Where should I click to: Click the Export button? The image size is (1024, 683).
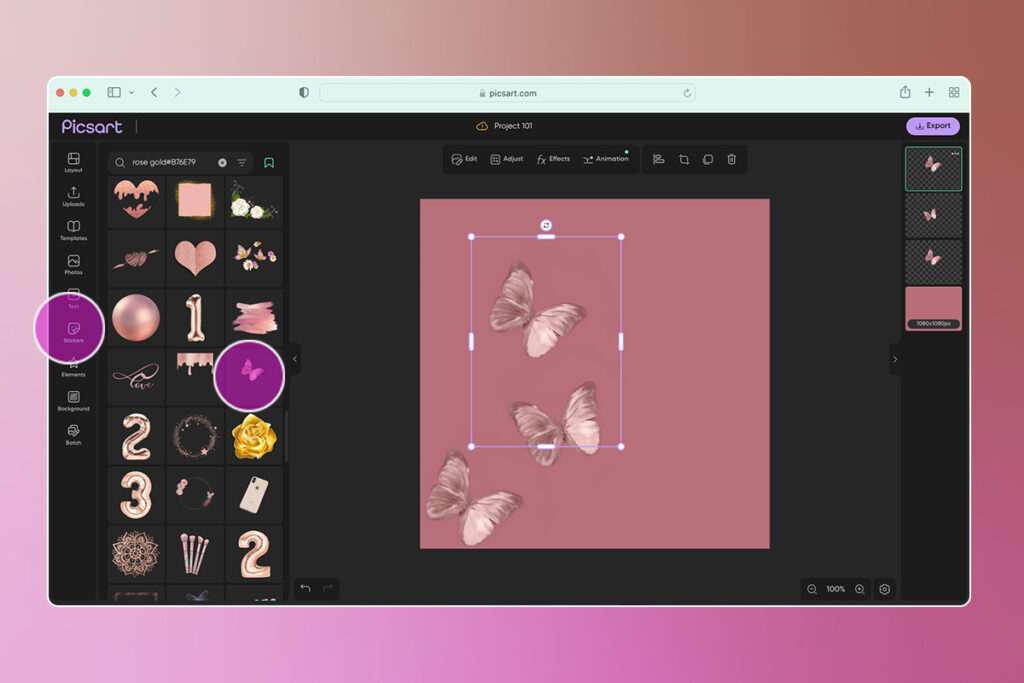coord(932,126)
